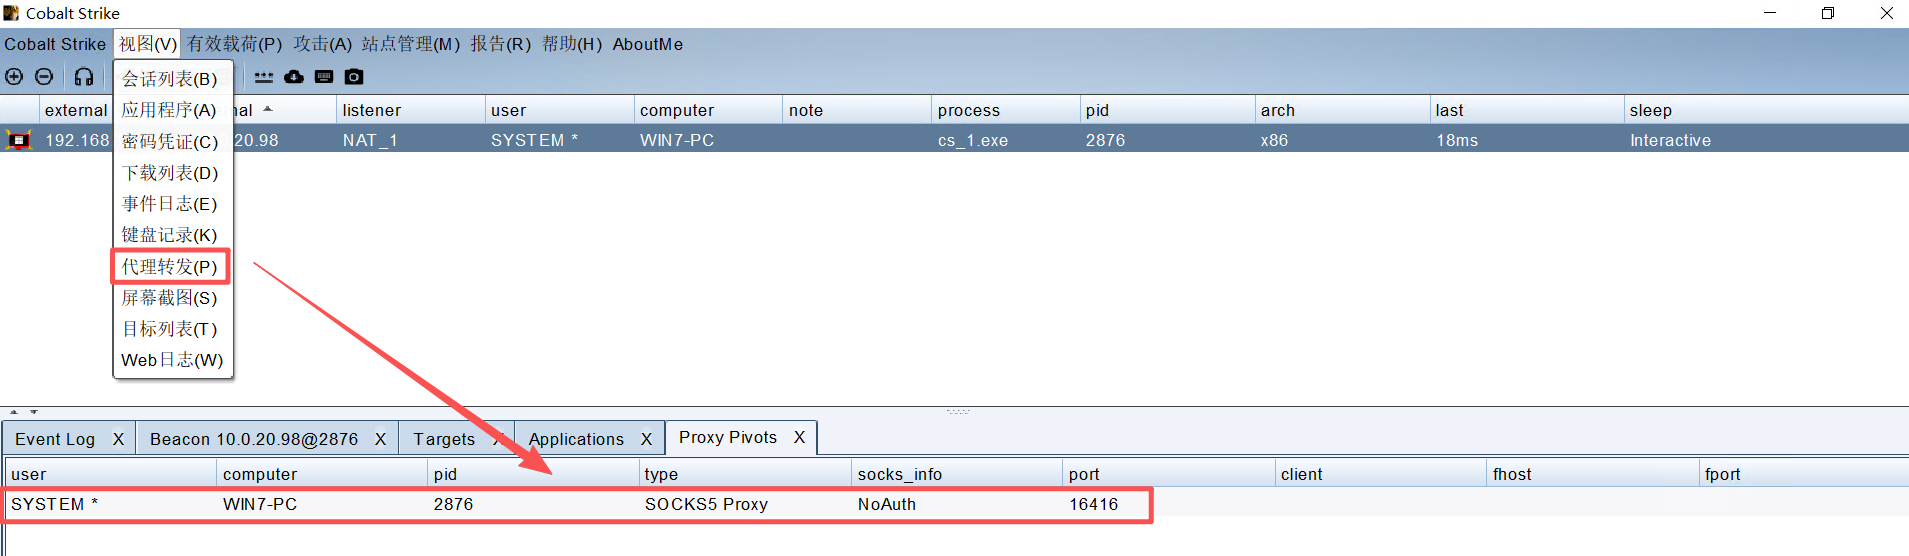Sort proxy pivots by fport column

click(1804, 474)
